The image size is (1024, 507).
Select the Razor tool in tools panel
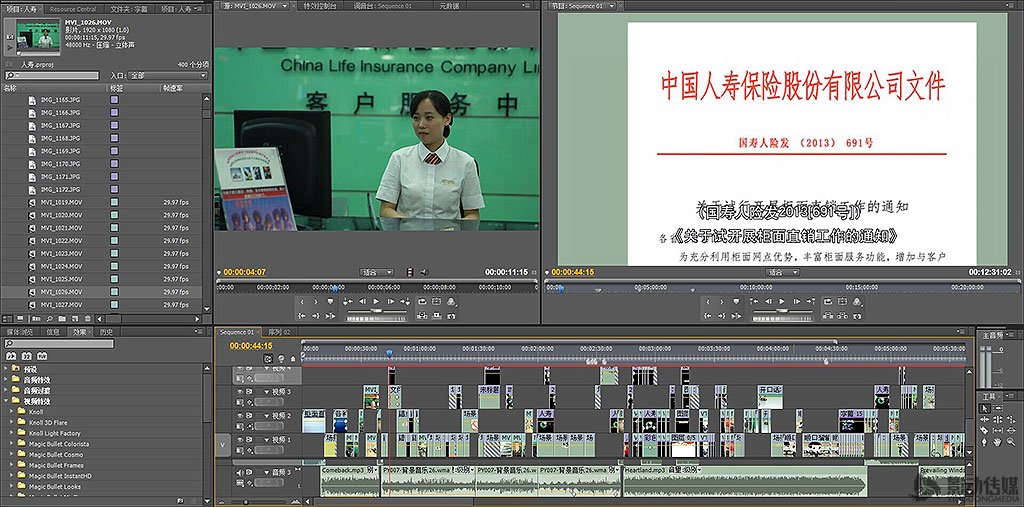point(984,430)
